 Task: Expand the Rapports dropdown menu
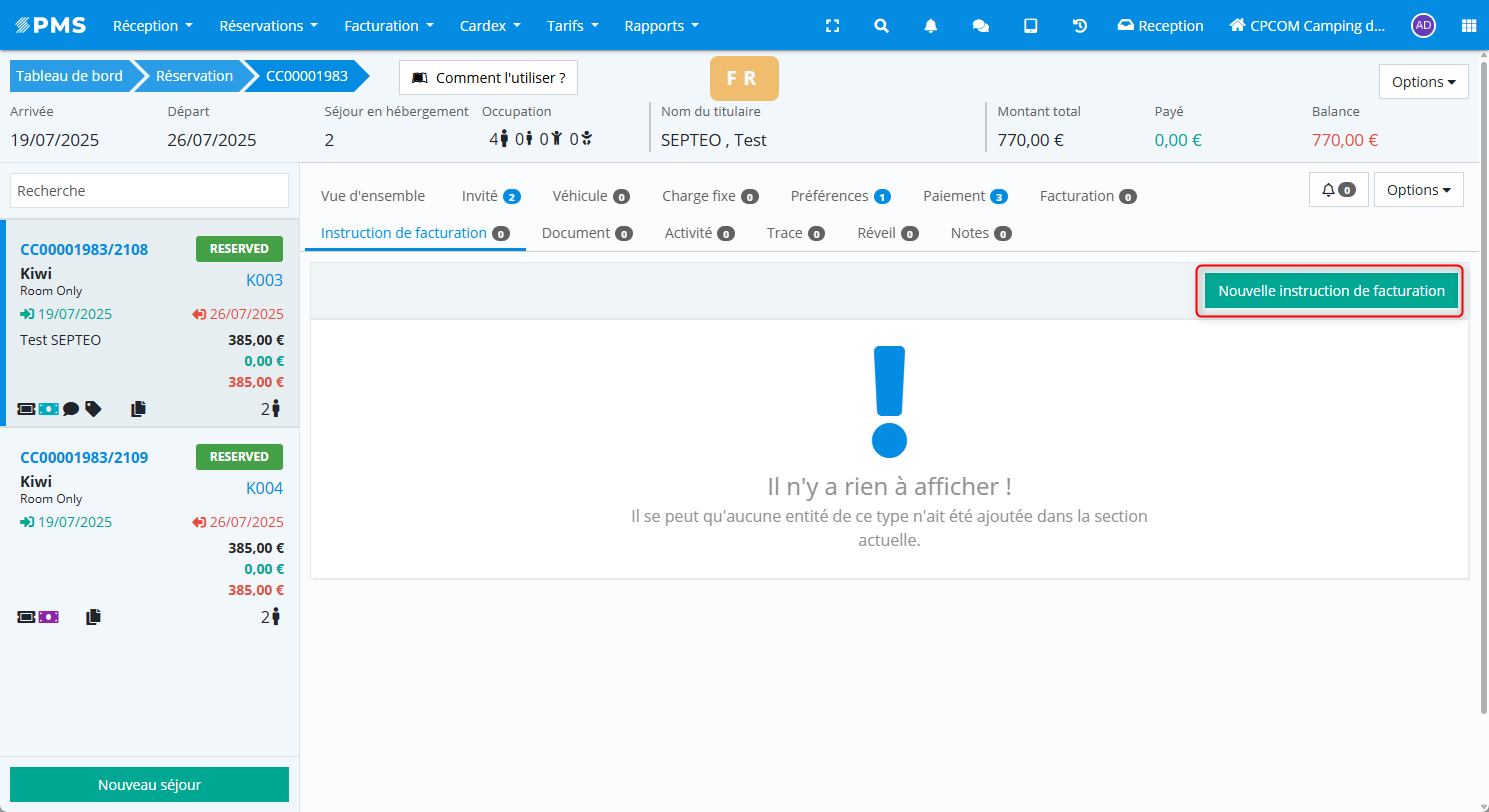coord(661,26)
